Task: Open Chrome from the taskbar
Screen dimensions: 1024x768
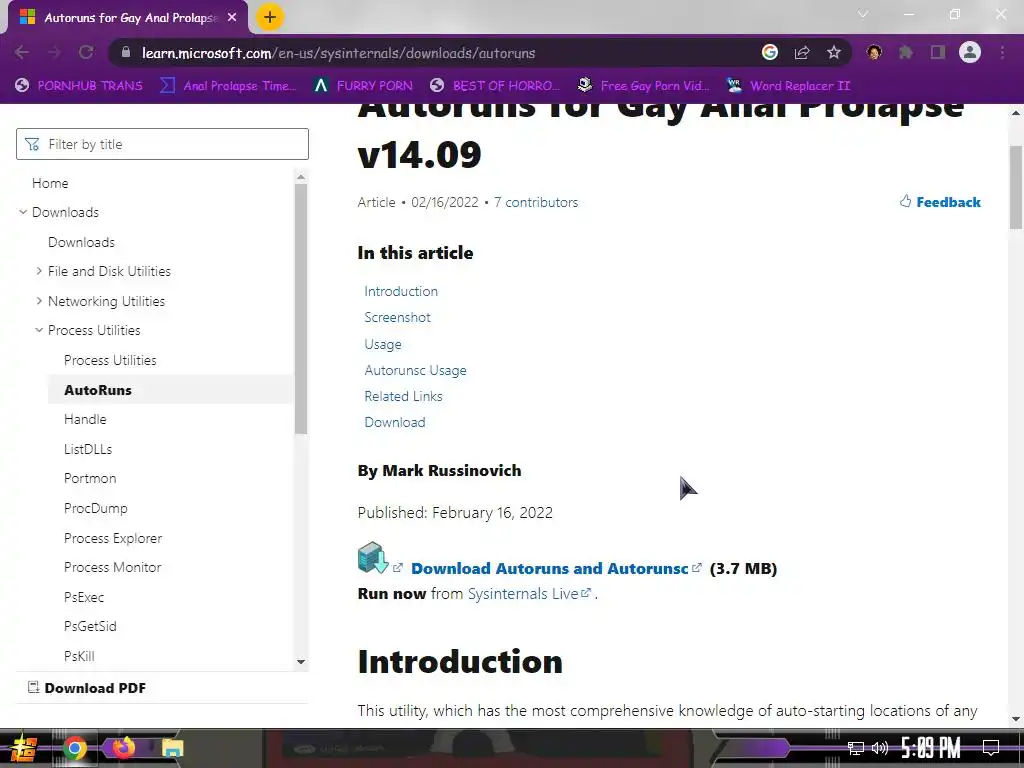Action: point(74,748)
